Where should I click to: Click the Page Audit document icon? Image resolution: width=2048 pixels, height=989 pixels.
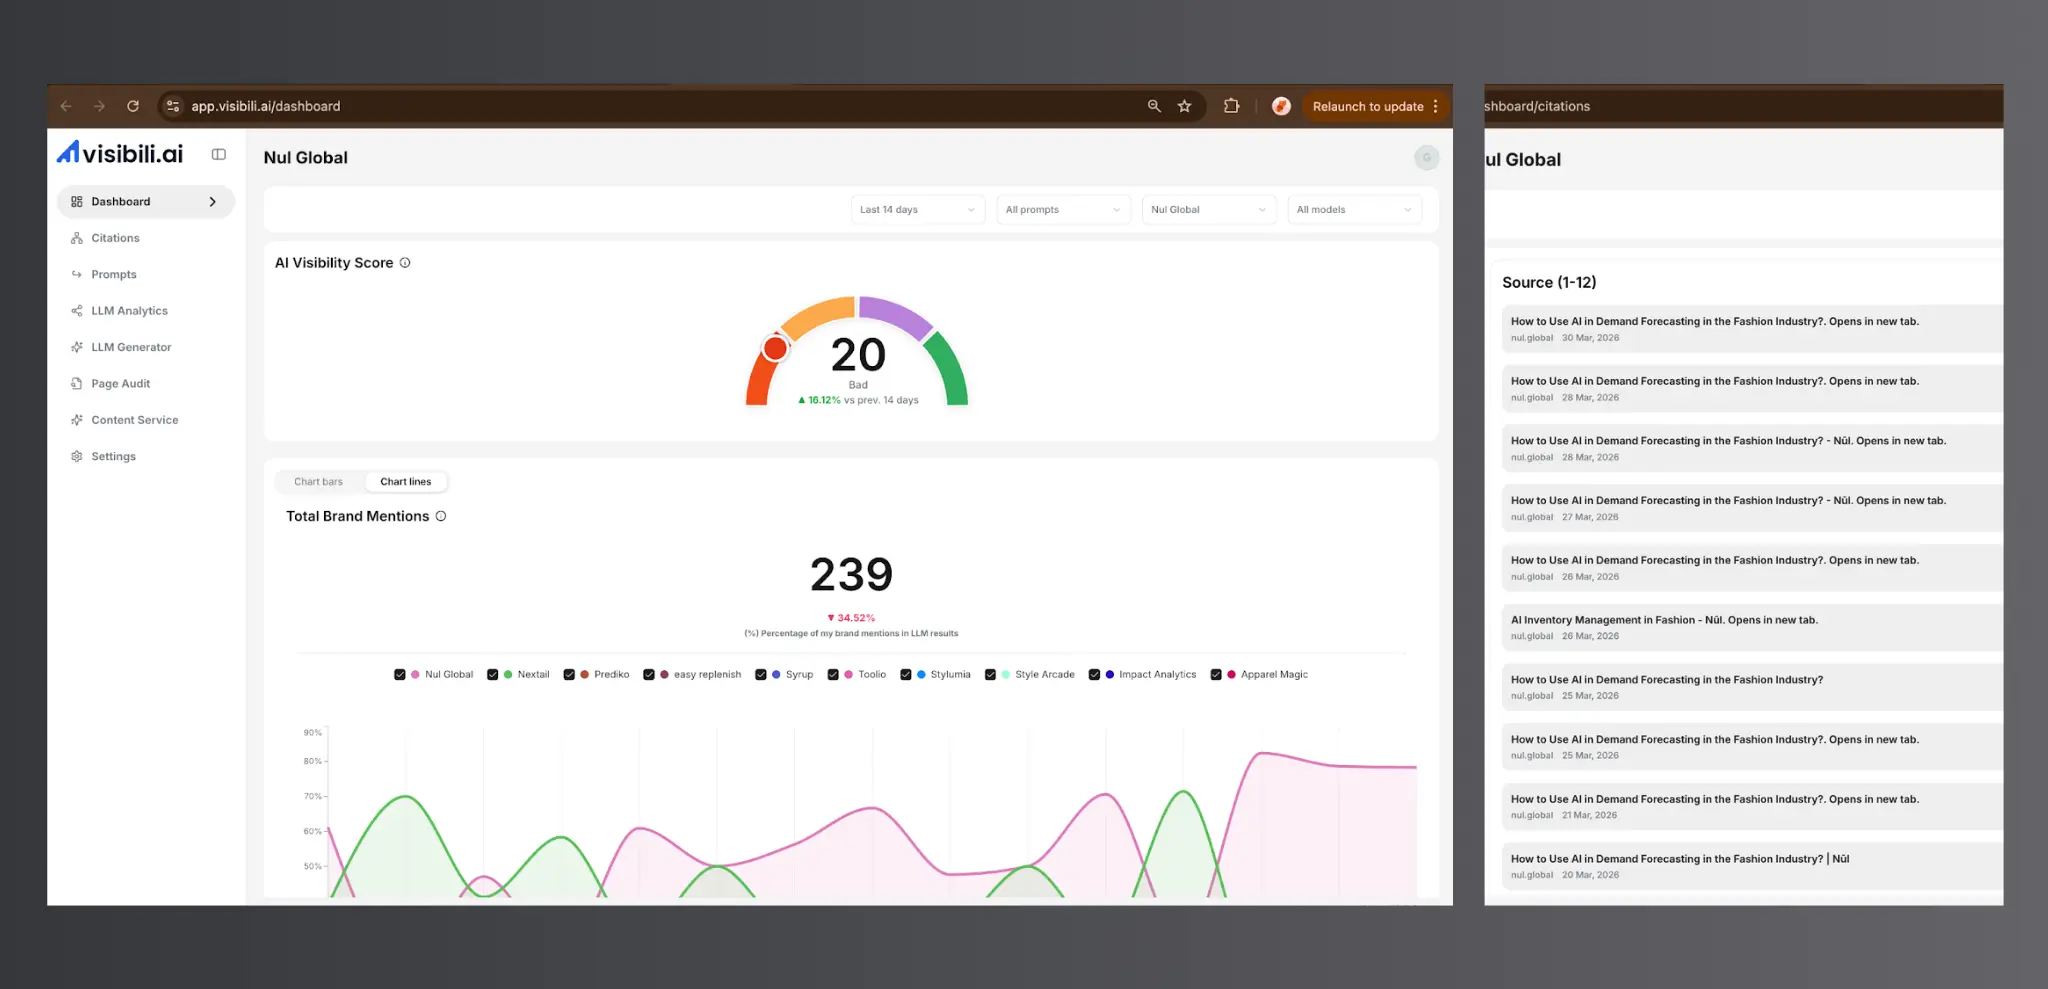pyautogui.click(x=77, y=384)
